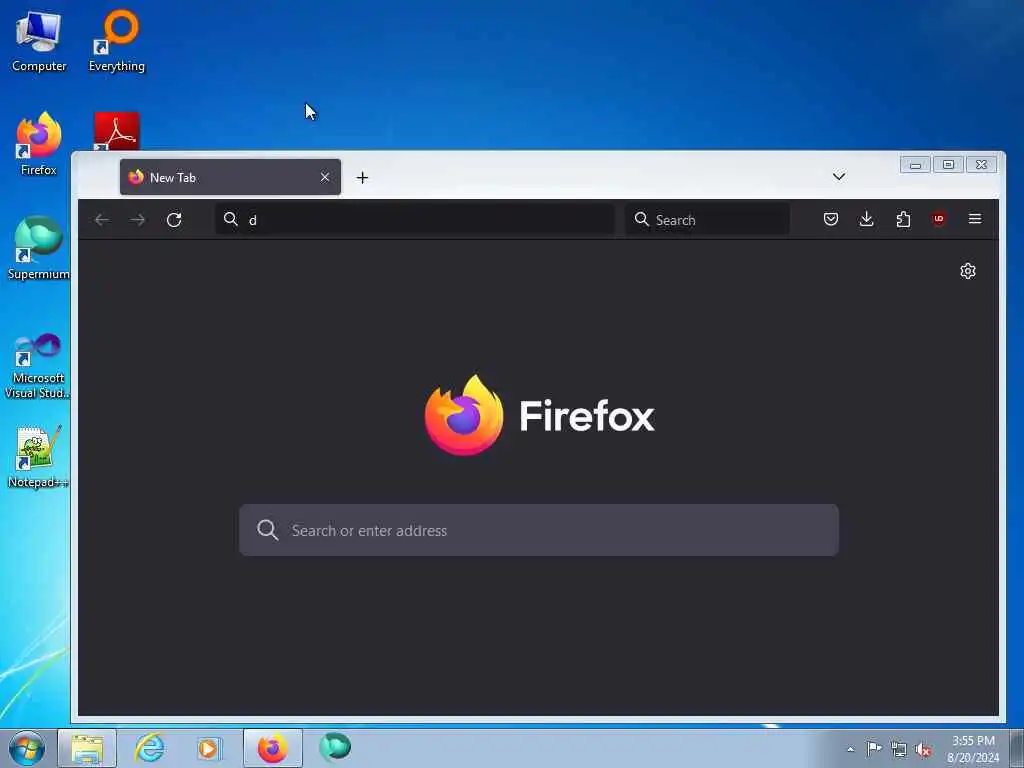The image size is (1024, 768).
Task: Open Windows Media Player from taskbar
Action: coord(210,748)
